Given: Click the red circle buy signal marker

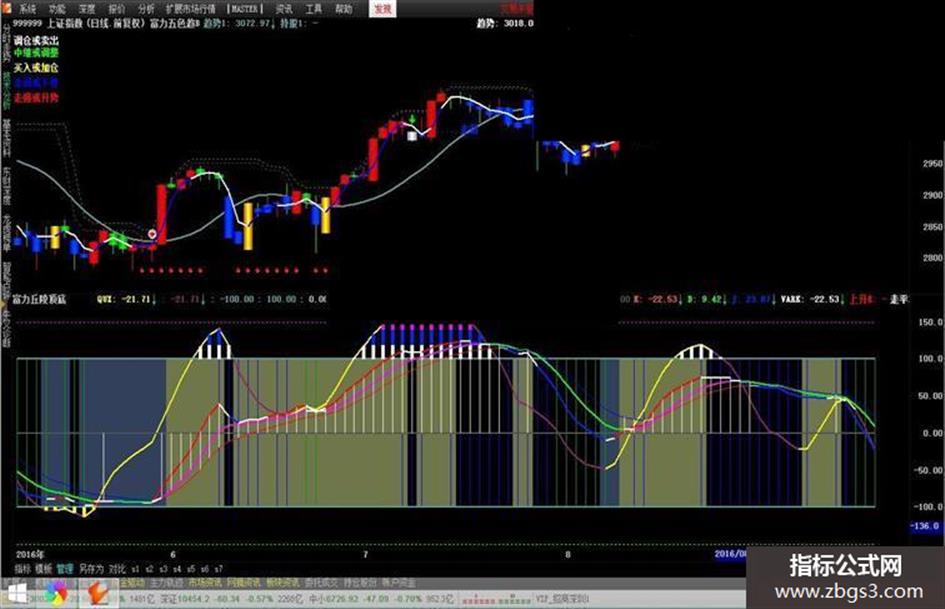Looking at the screenshot, I should click(x=152, y=234).
